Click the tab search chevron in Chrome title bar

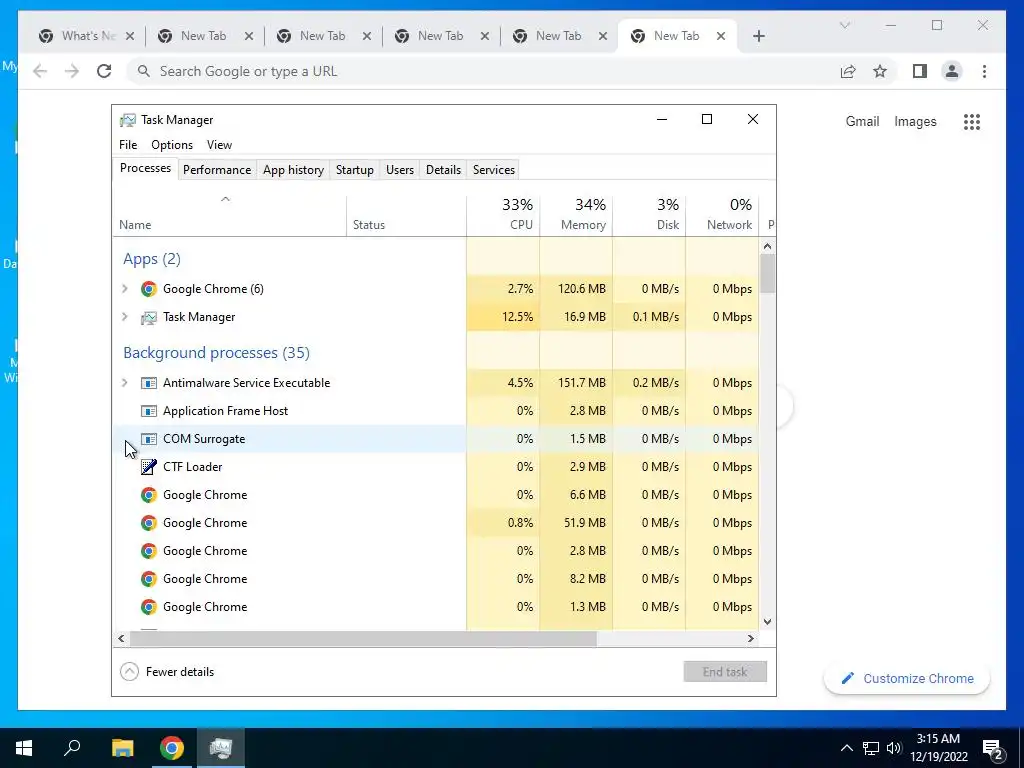tap(844, 25)
